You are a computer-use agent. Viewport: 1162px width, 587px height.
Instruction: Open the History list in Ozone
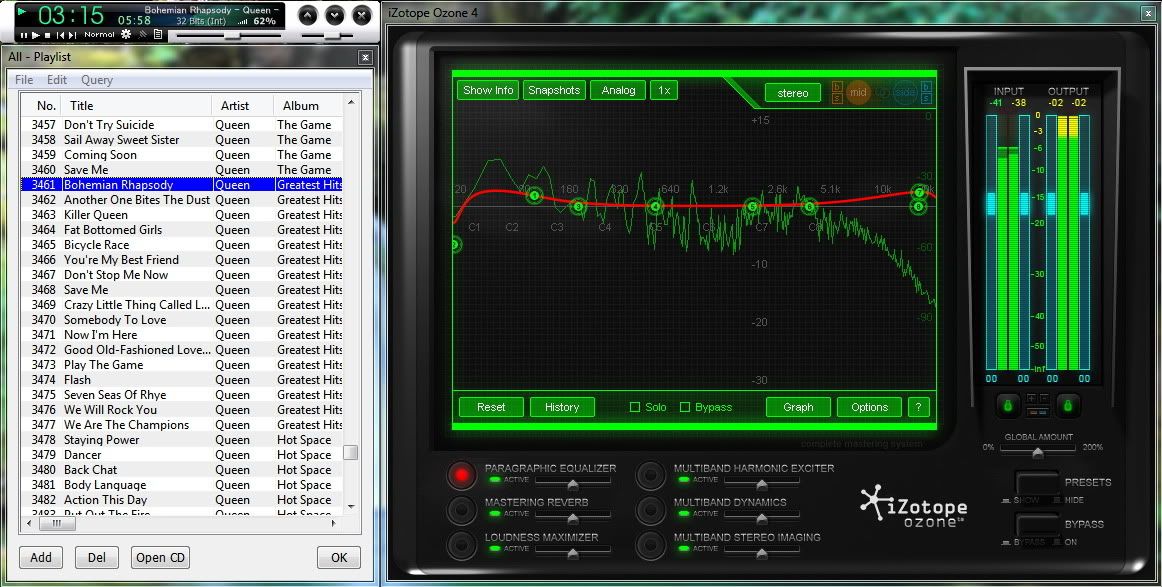click(562, 407)
